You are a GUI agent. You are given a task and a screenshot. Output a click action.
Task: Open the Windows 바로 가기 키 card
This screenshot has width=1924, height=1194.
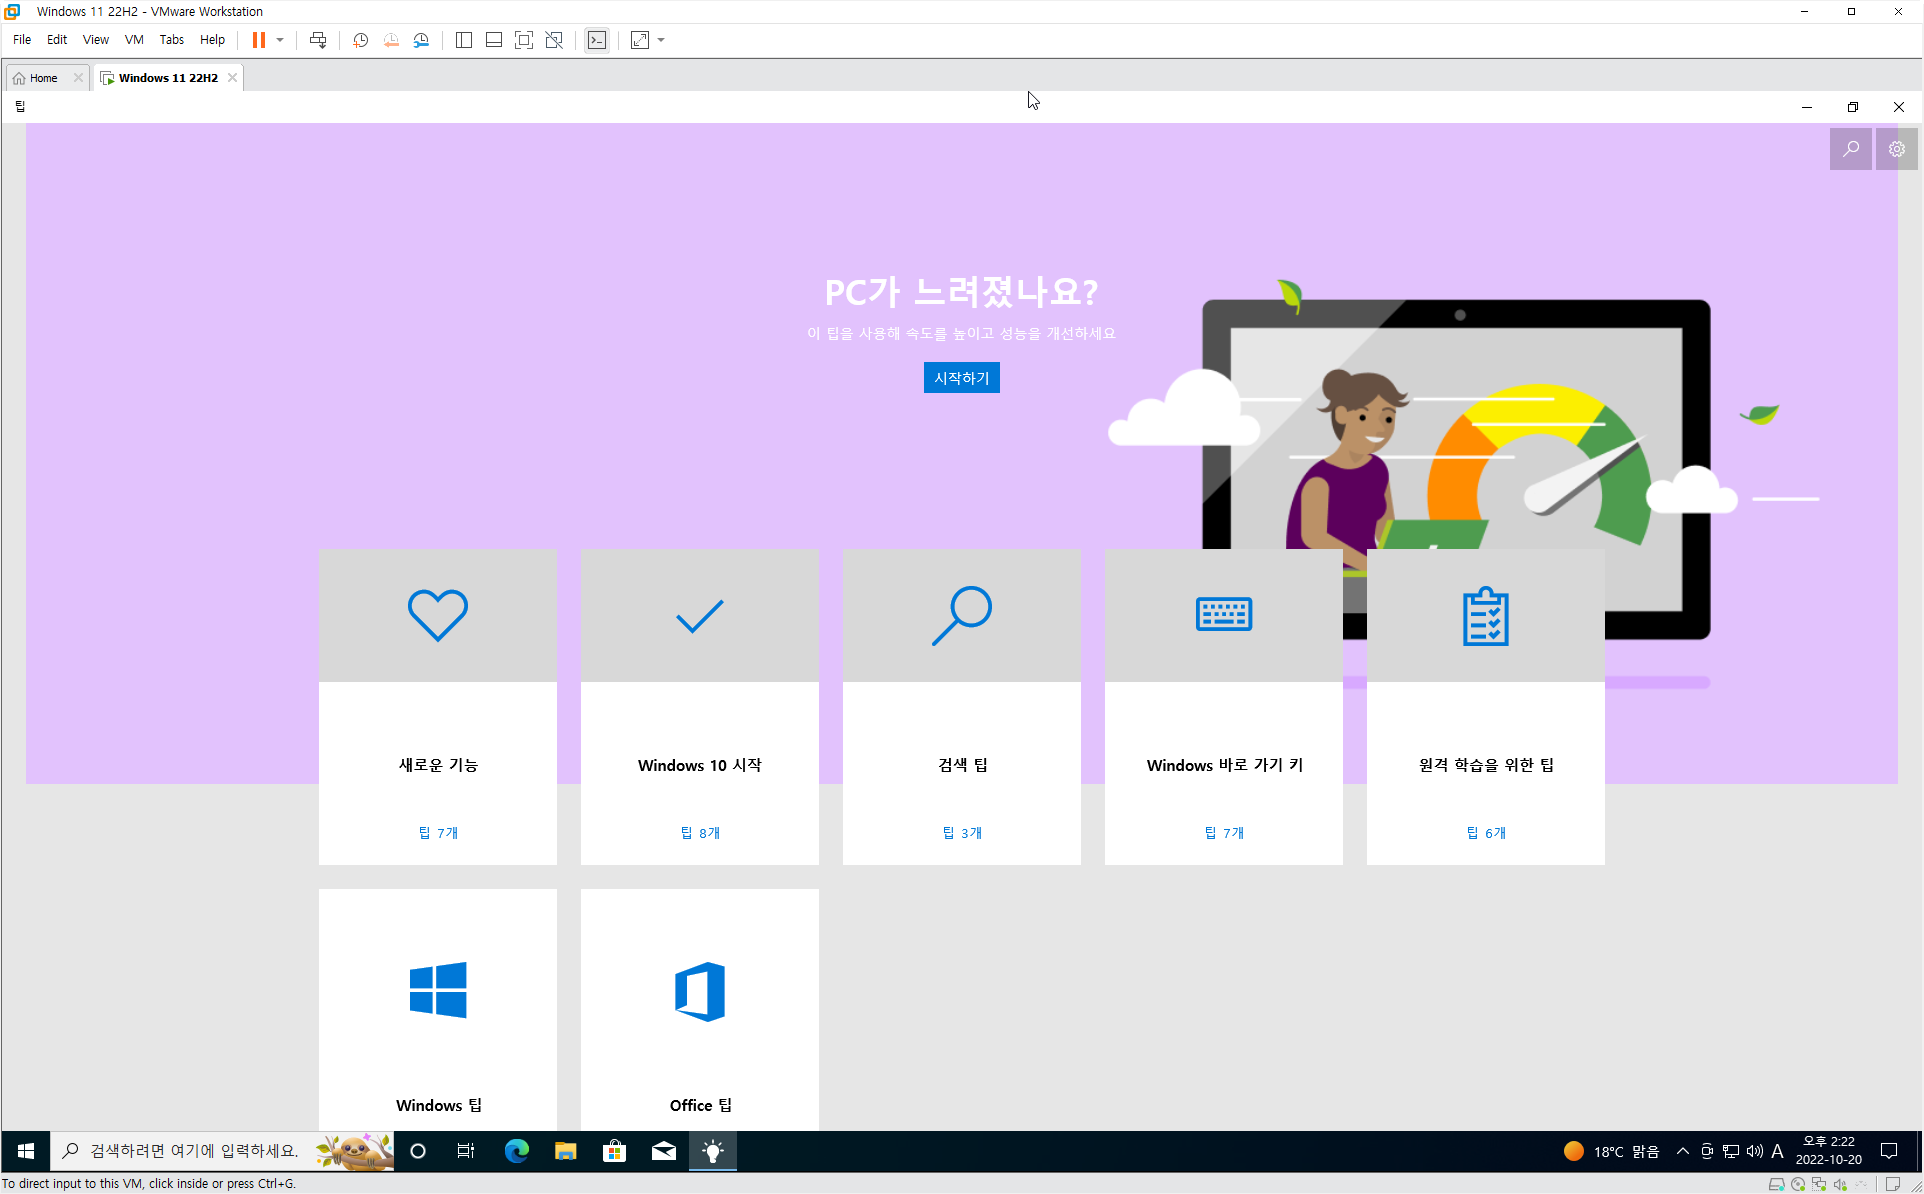click(1223, 706)
